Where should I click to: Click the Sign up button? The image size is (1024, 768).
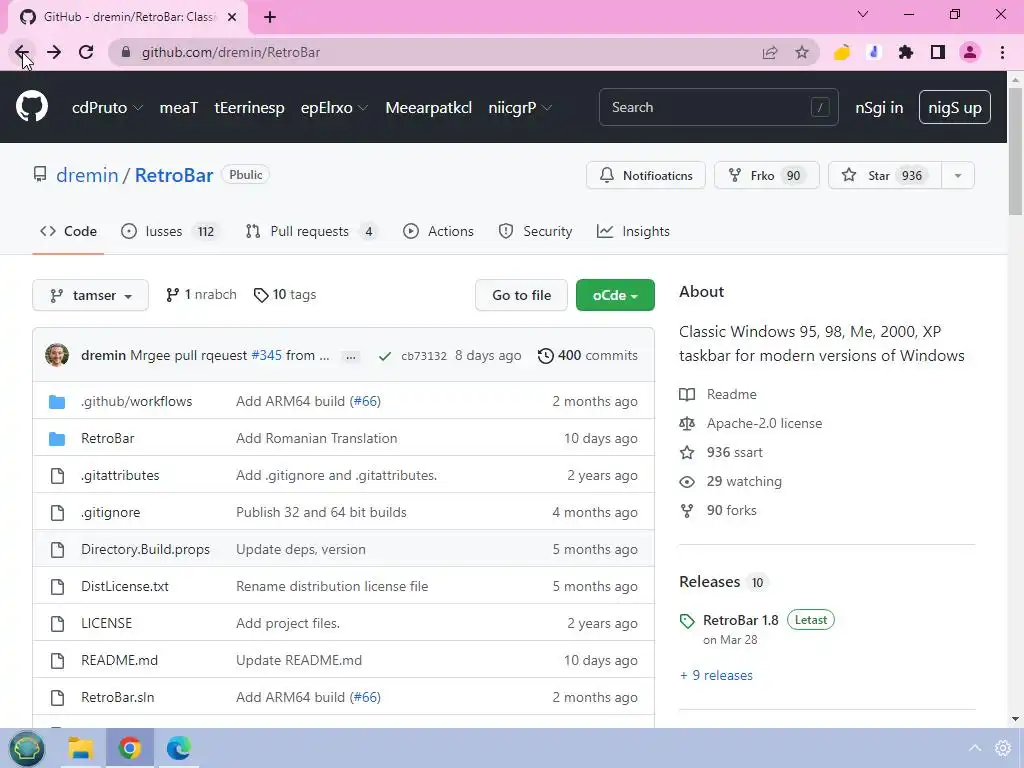[955, 108]
